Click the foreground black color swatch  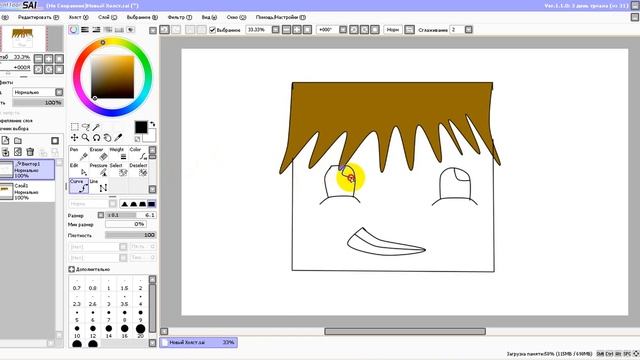click(x=141, y=127)
